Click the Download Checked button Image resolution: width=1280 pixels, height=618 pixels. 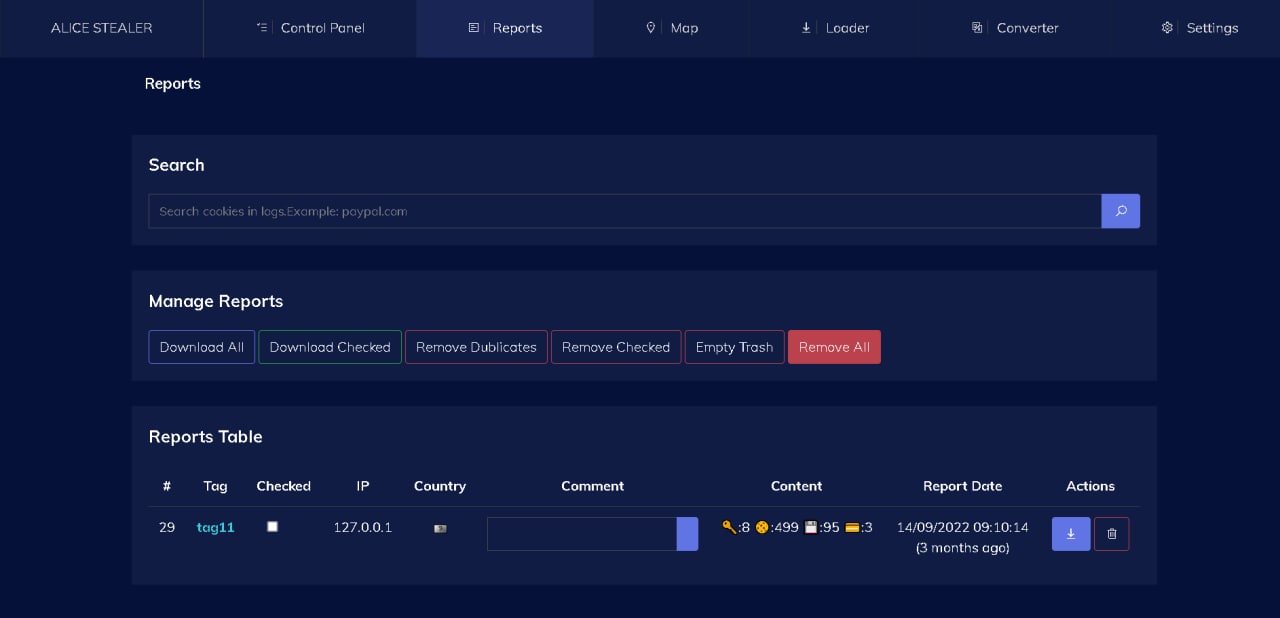tap(330, 347)
